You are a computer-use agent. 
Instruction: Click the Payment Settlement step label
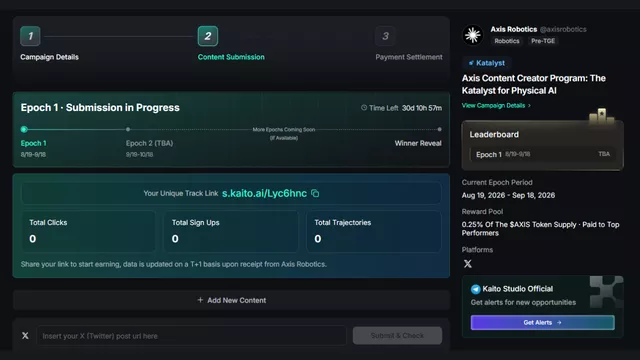(409, 57)
